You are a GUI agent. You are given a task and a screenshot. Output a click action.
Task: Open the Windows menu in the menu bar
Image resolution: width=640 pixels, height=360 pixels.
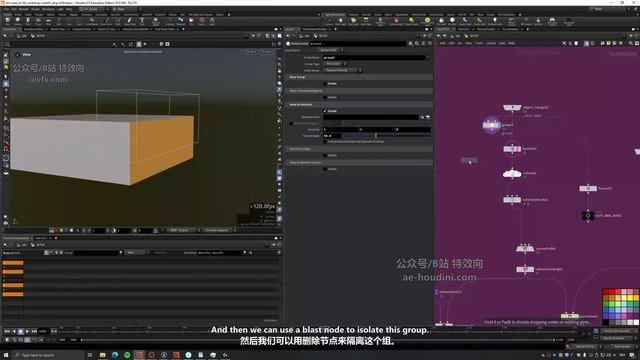48,9
